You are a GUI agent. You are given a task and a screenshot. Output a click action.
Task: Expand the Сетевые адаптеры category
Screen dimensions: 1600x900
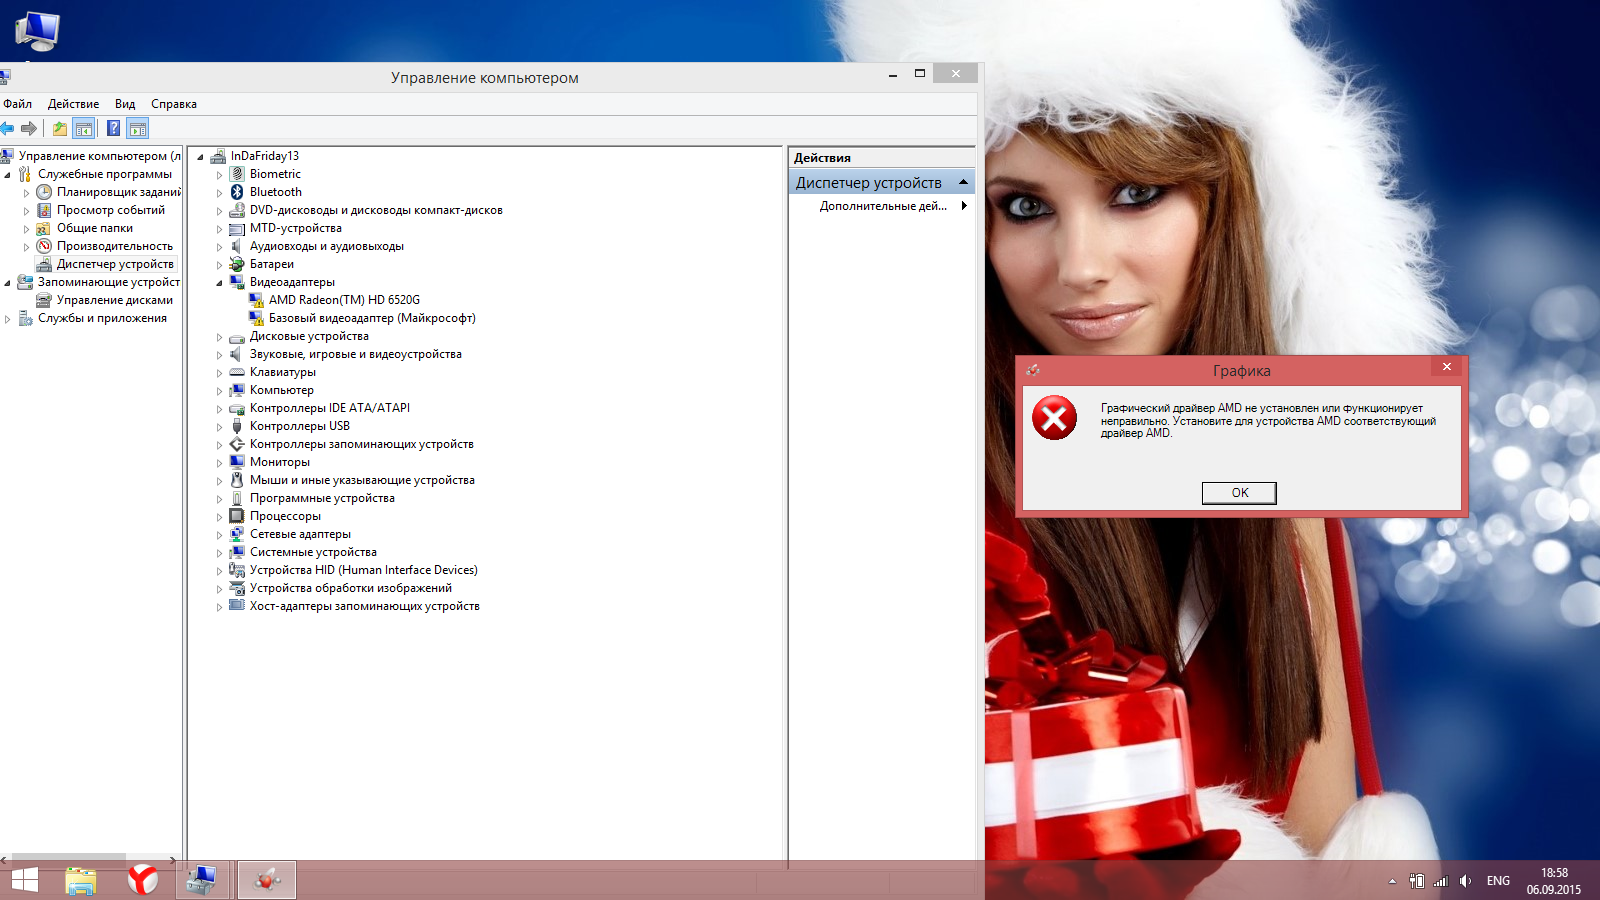coord(220,535)
